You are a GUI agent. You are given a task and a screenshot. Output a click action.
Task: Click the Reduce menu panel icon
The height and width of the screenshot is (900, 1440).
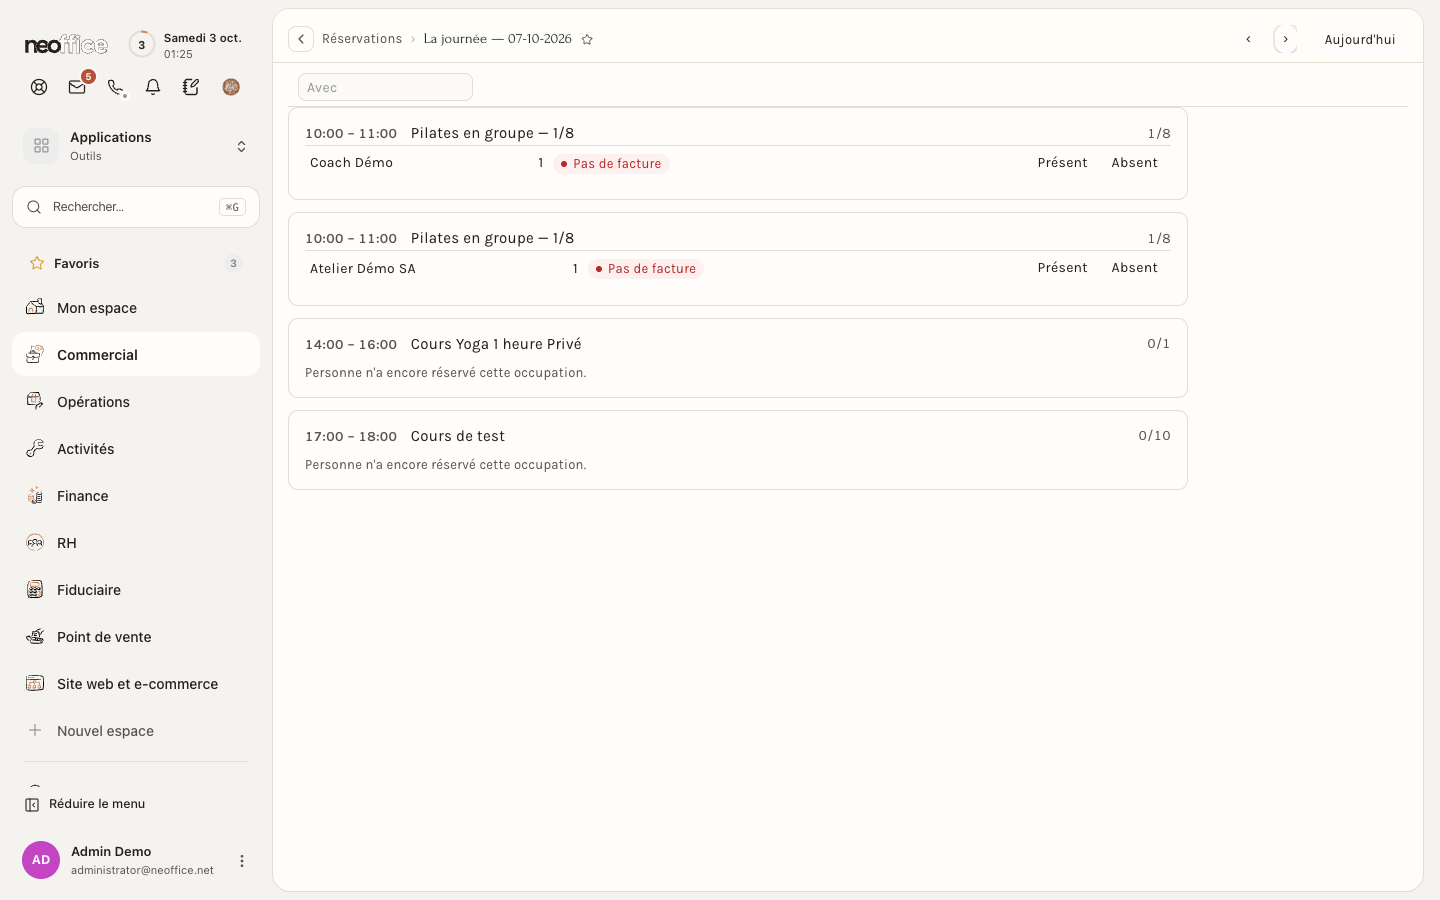click(x=32, y=805)
